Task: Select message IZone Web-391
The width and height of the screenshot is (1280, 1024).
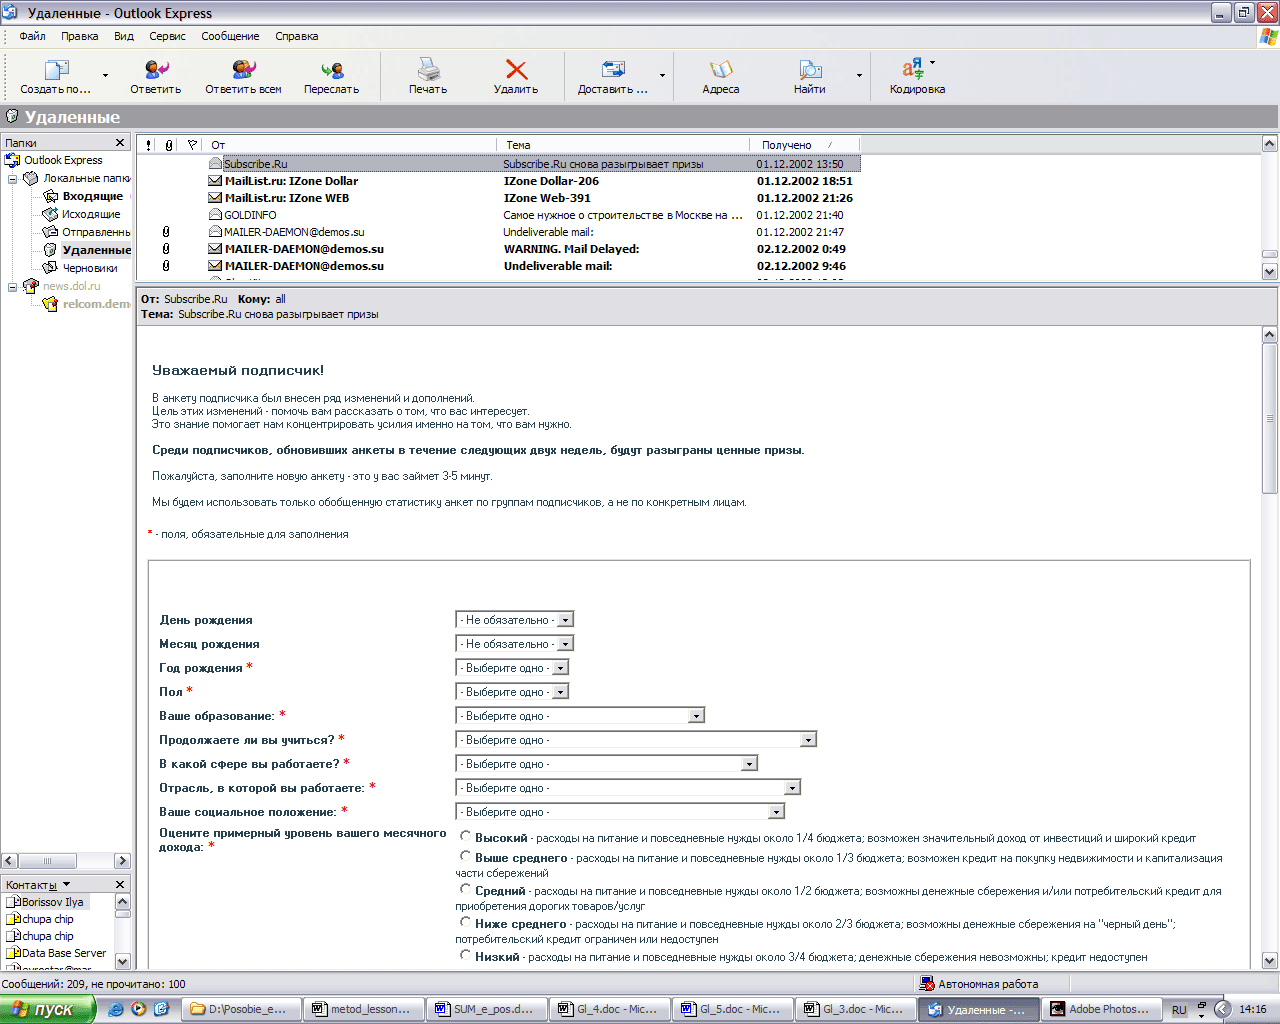Action: [498, 198]
